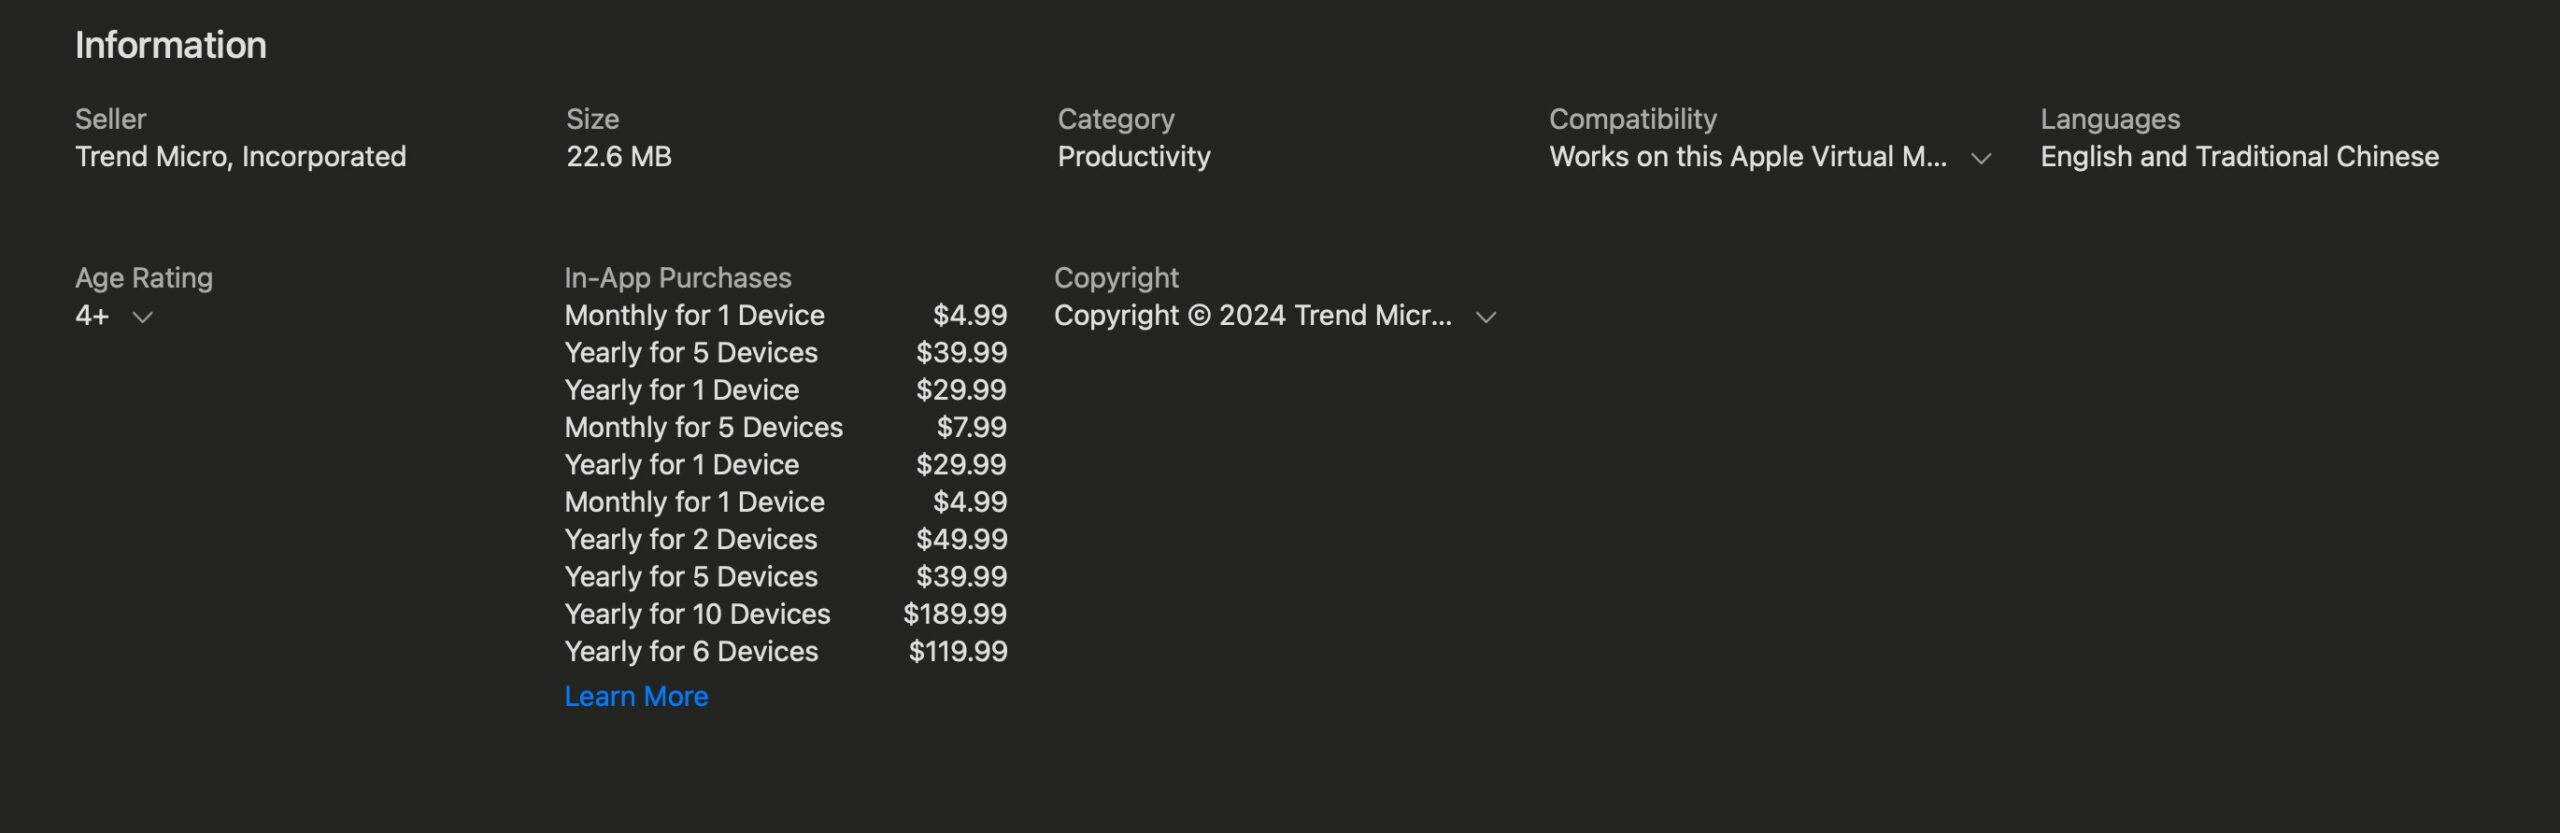Click the Information section heading

click(171, 45)
